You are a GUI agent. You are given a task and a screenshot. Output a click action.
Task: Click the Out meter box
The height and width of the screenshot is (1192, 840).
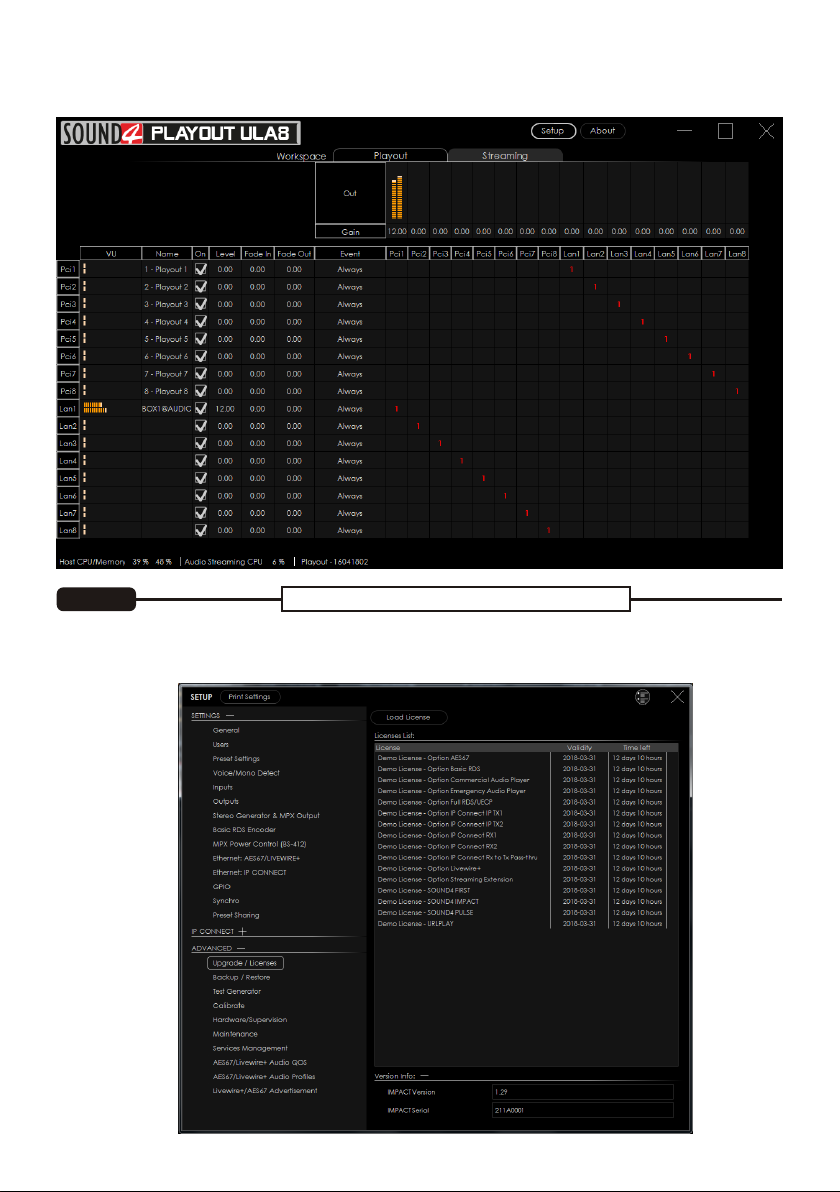point(350,193)
